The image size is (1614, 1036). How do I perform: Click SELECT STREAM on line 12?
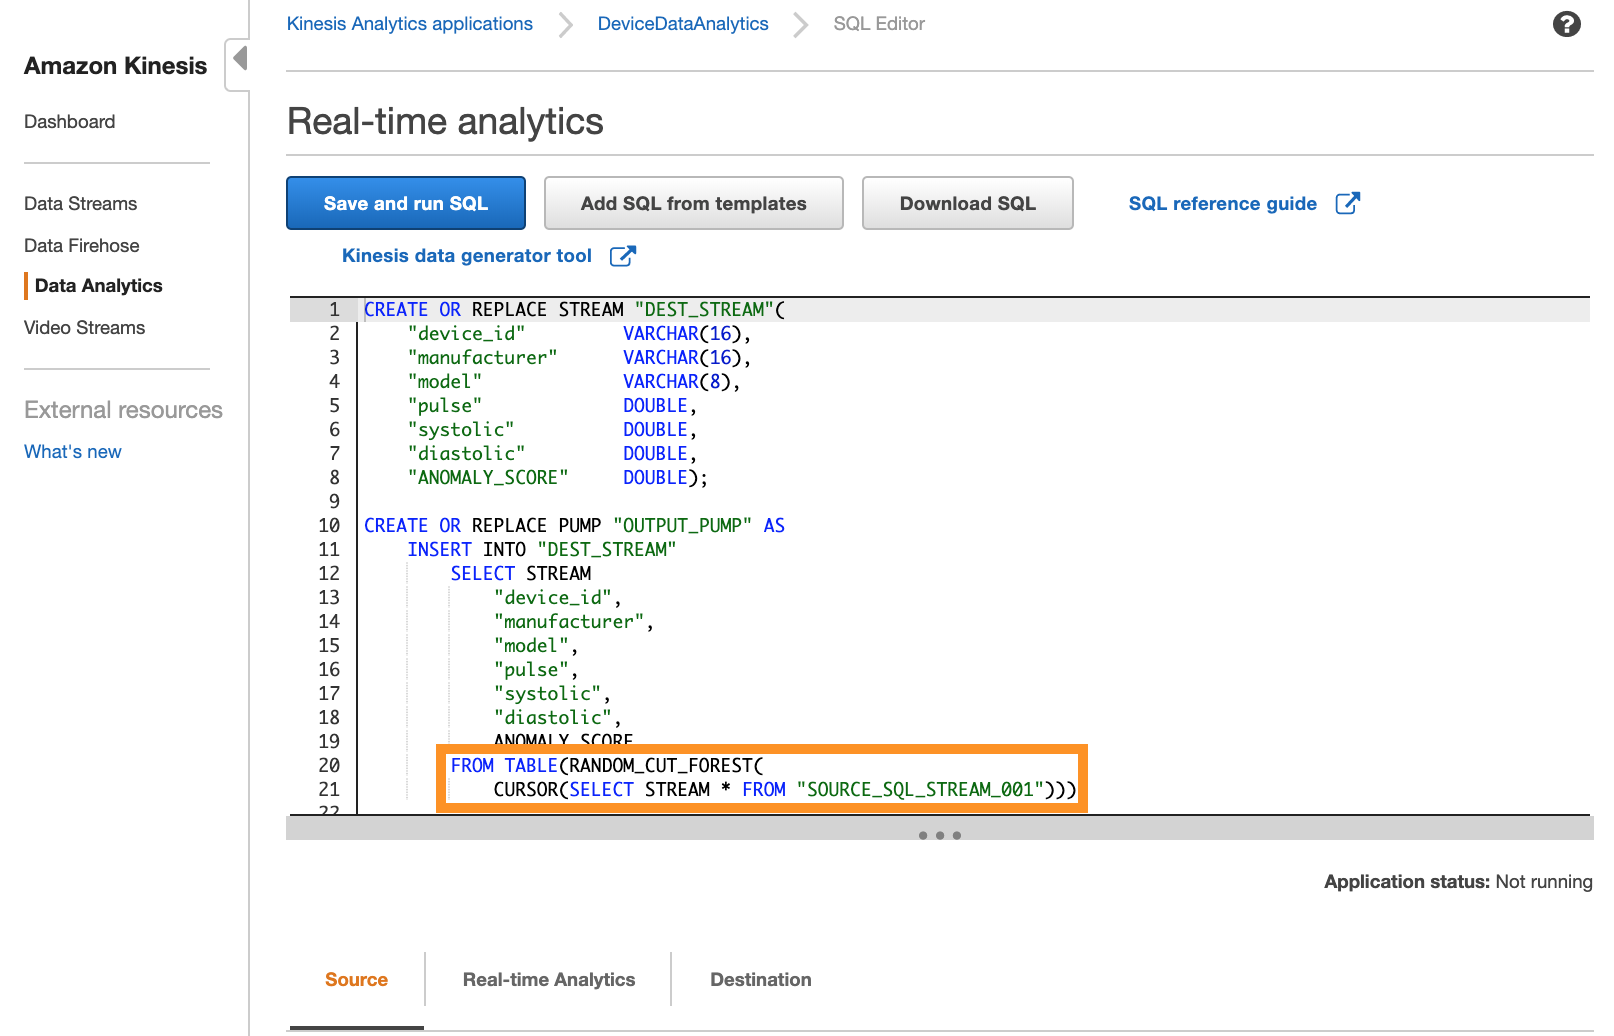pyautogui.click(x=521, y=574)
